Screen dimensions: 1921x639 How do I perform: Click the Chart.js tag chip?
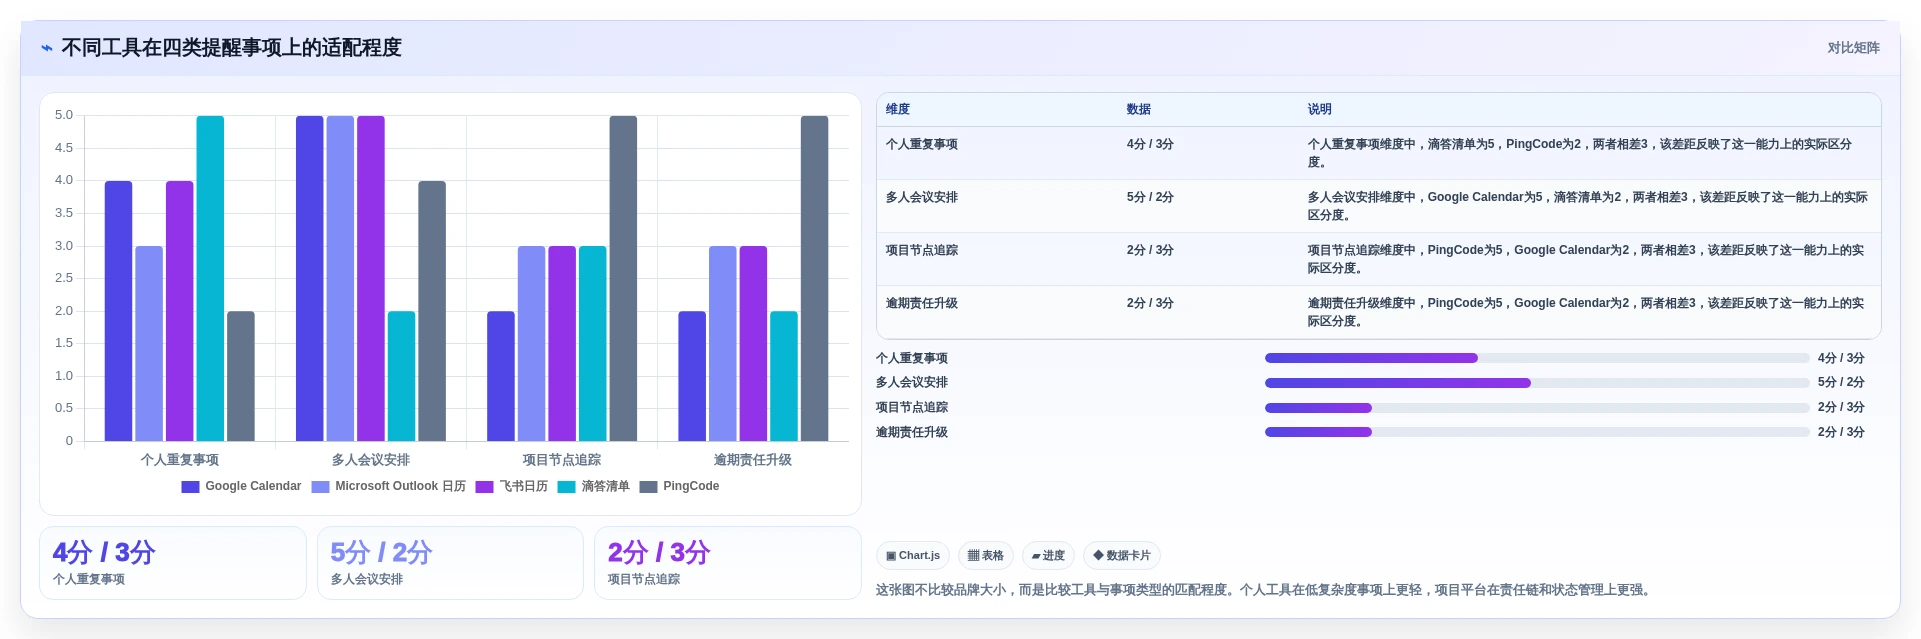[x=913, y=556]
